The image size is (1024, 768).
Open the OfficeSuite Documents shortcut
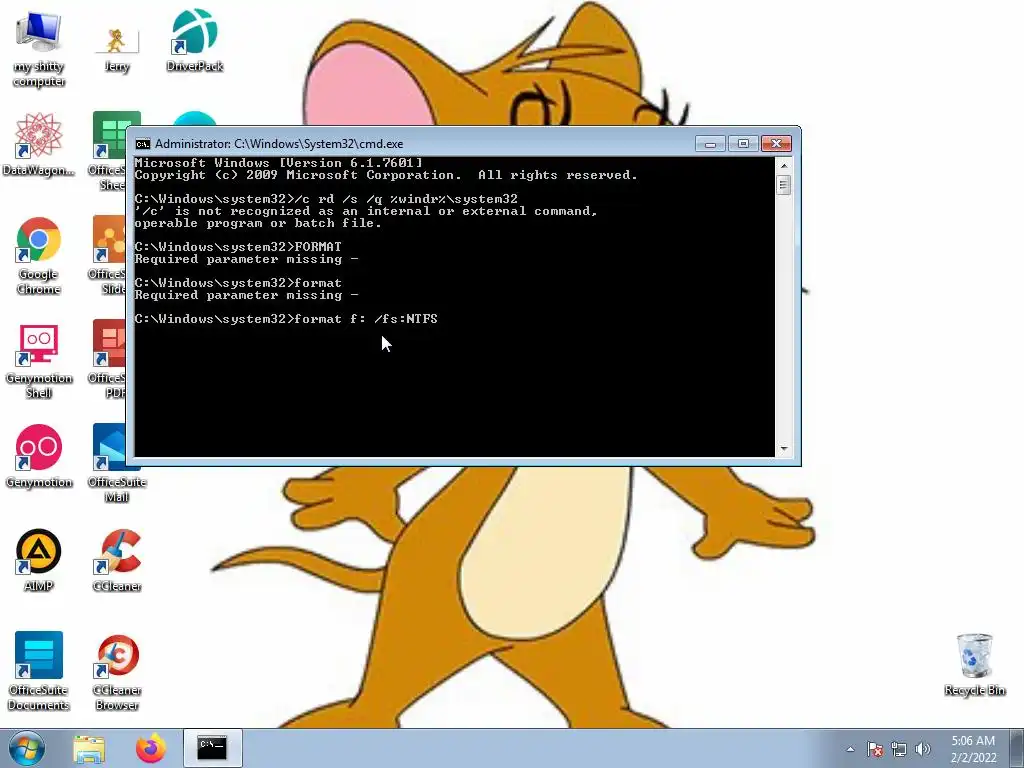[39, 671]
